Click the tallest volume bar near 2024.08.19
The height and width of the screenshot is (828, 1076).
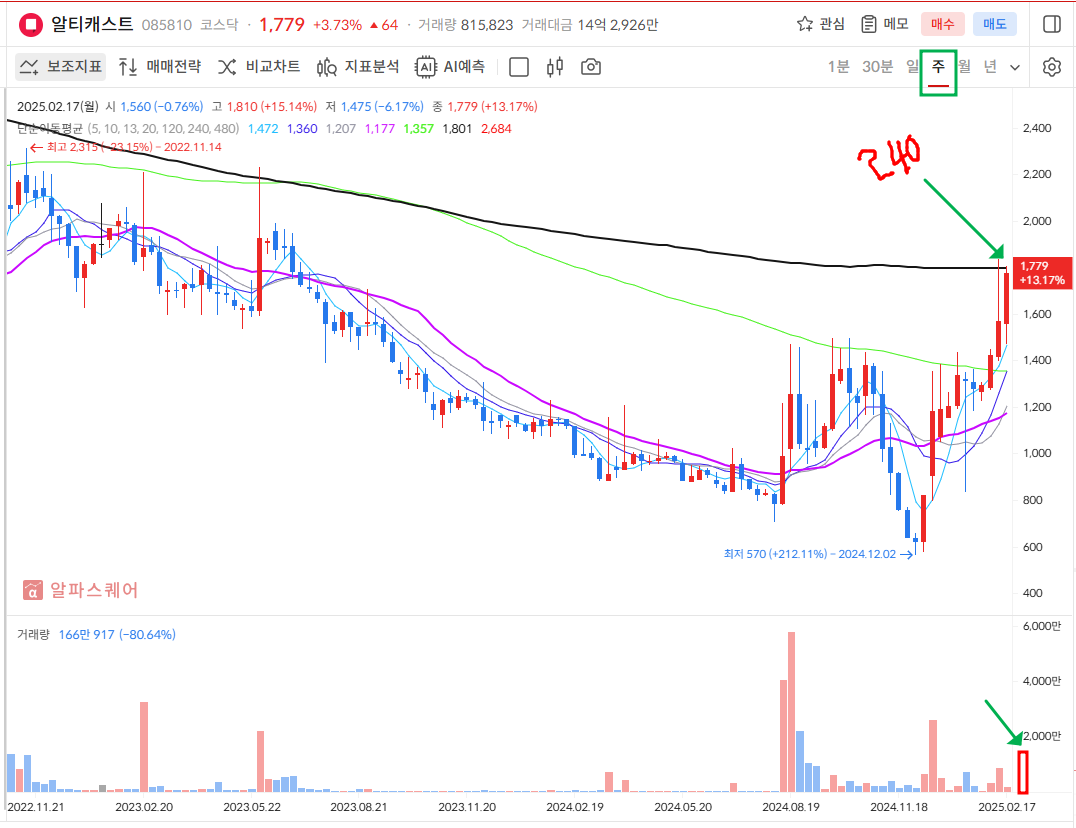[x=791, y=712]
